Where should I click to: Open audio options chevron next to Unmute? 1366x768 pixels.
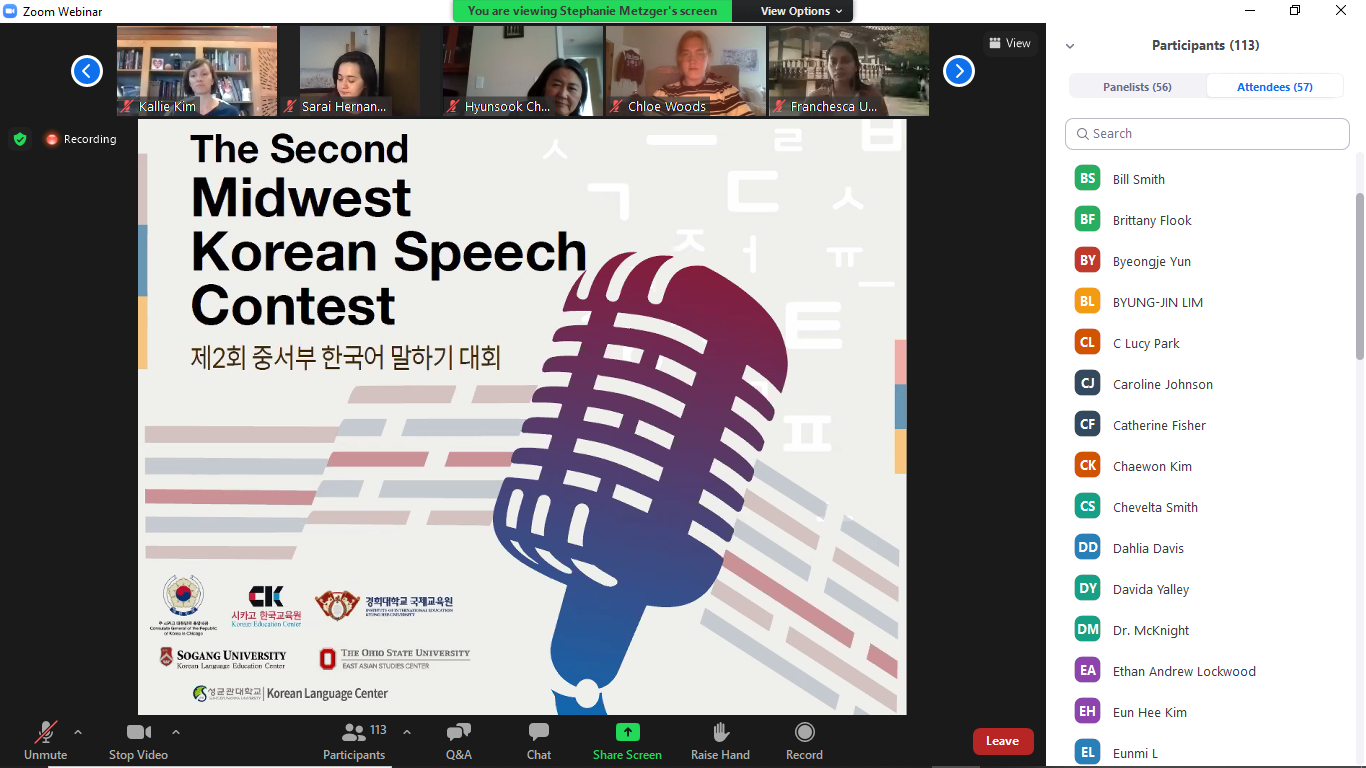click(x=77, y=730)
